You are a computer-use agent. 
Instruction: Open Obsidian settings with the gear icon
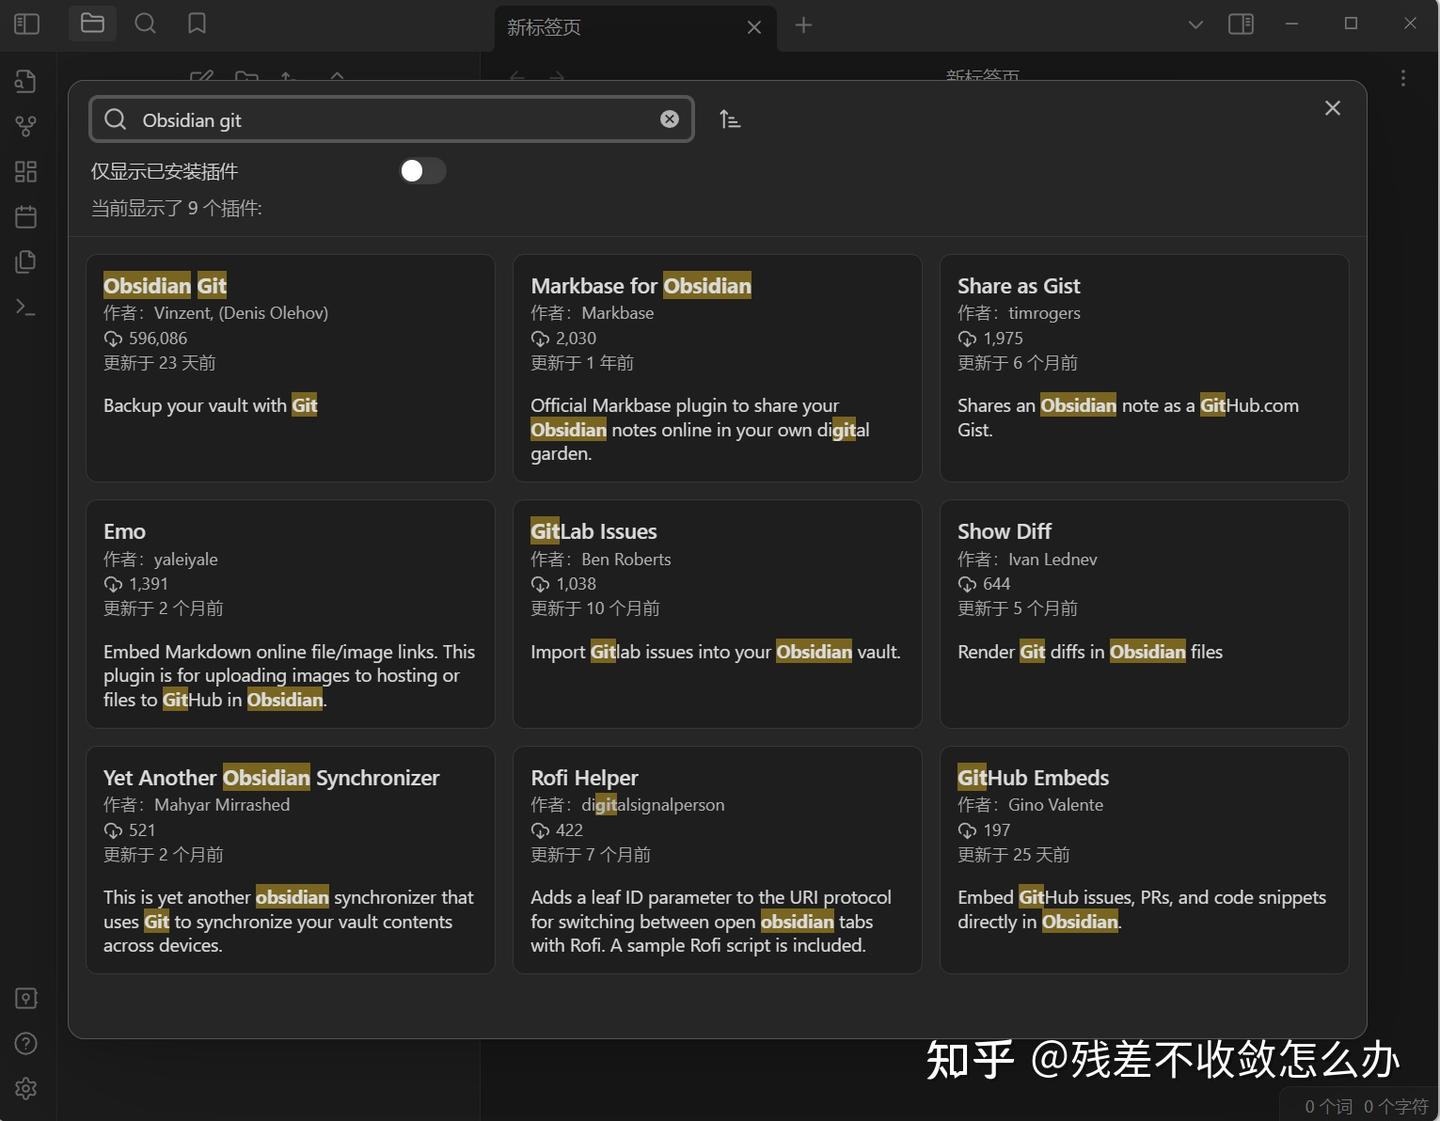pyautogui.click(x=25, y=1088)
